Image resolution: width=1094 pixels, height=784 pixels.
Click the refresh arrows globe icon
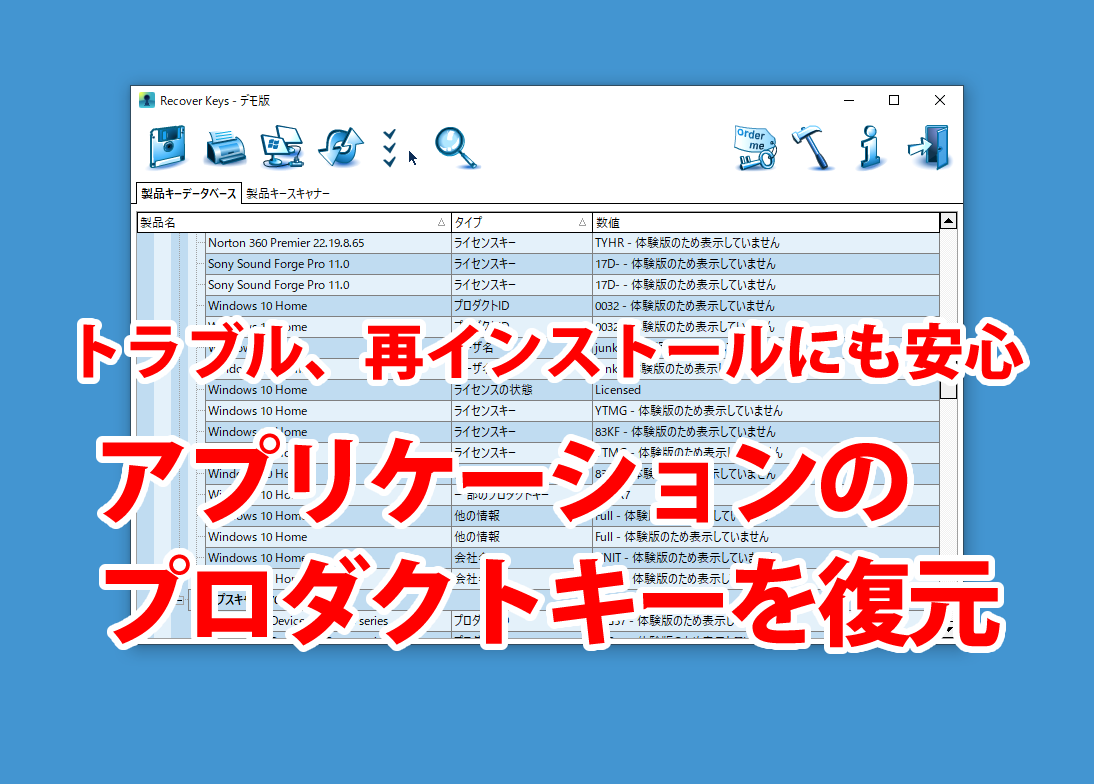click(x=341, y=148)
